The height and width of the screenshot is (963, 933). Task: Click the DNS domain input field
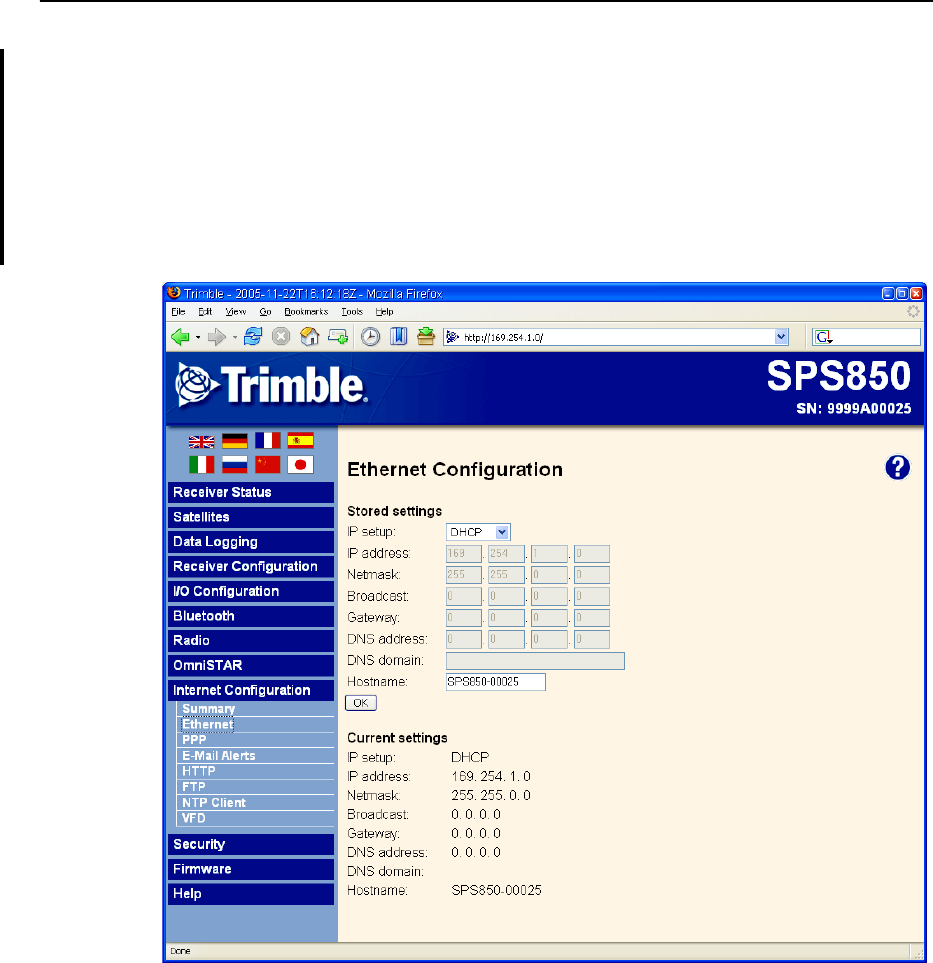(x=535, y=661)
